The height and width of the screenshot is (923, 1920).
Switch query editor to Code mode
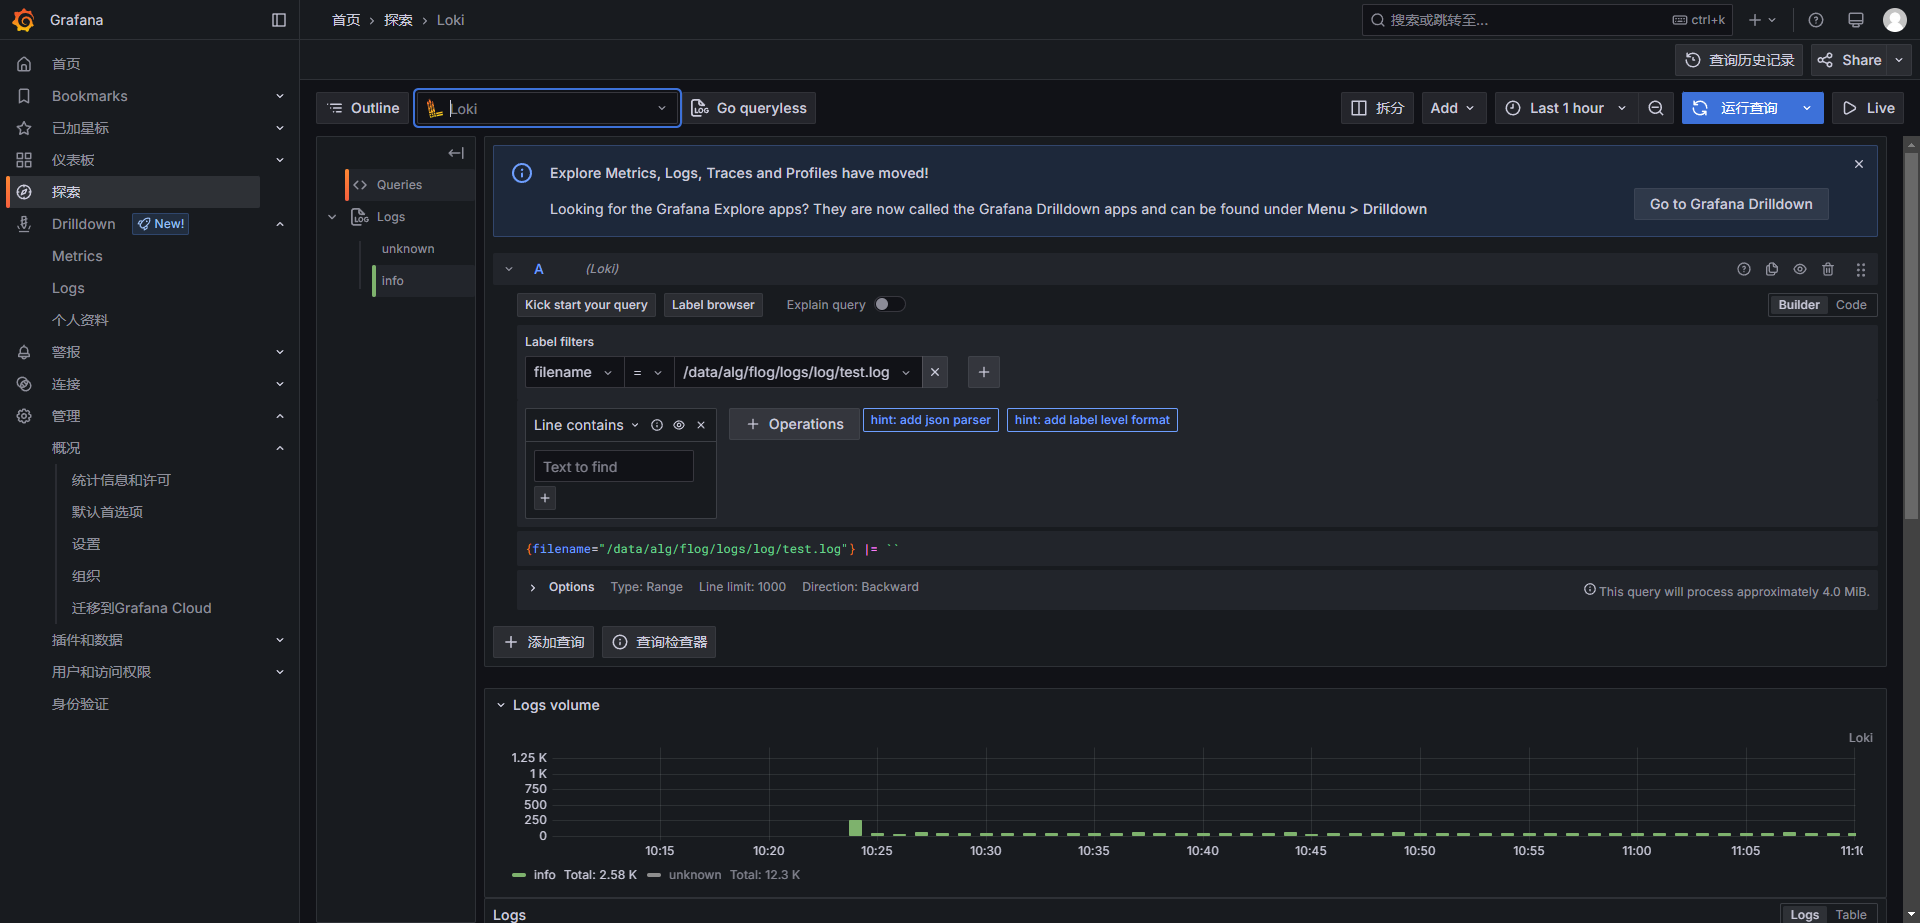click(1851, 305)
